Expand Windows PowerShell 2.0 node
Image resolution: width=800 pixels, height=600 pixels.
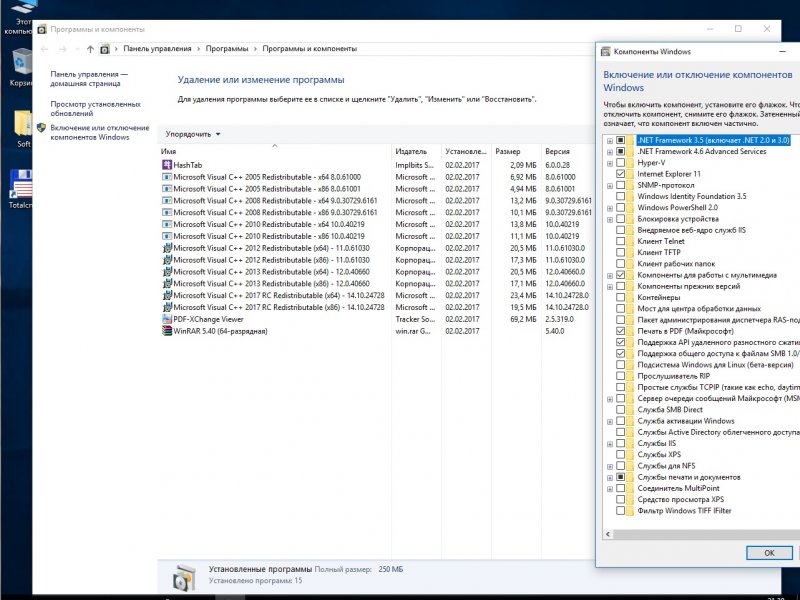coord(610,208)
